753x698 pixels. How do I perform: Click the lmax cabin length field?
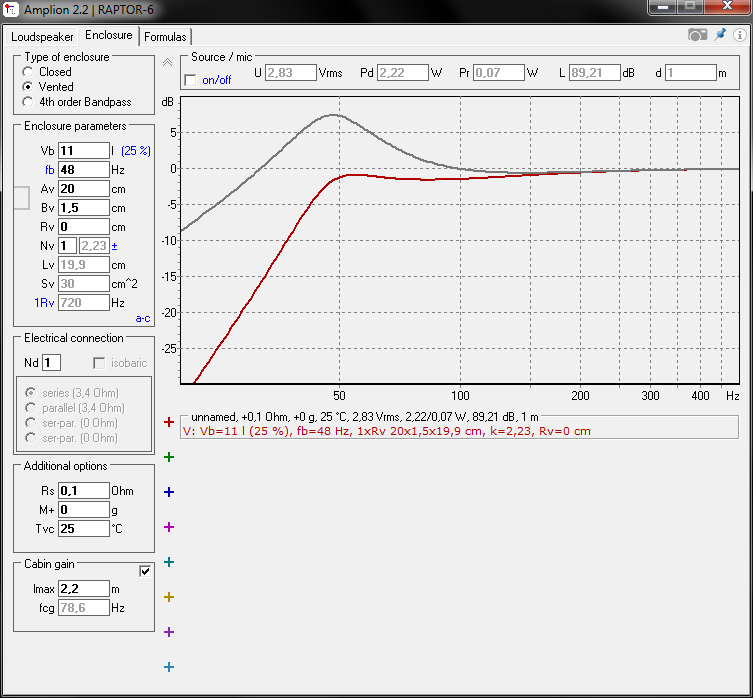coord(84,588)
